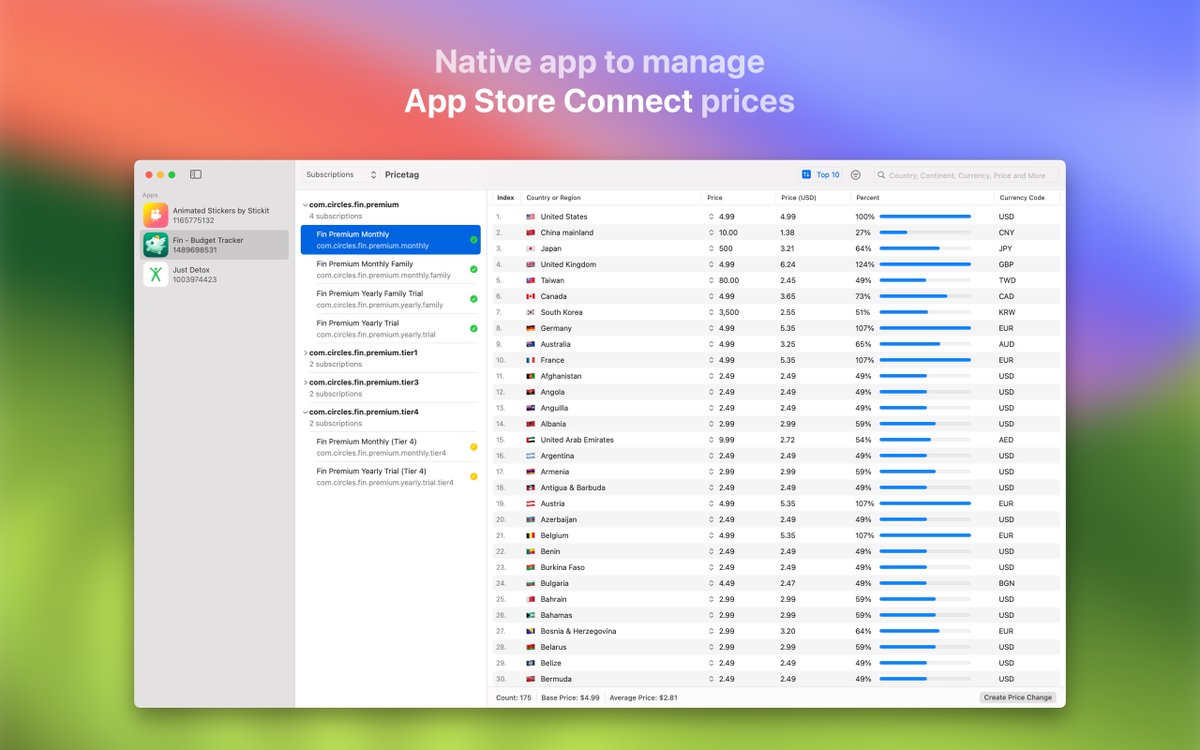
Task: Click the Germany flag icon
Action: coord(531,329)
